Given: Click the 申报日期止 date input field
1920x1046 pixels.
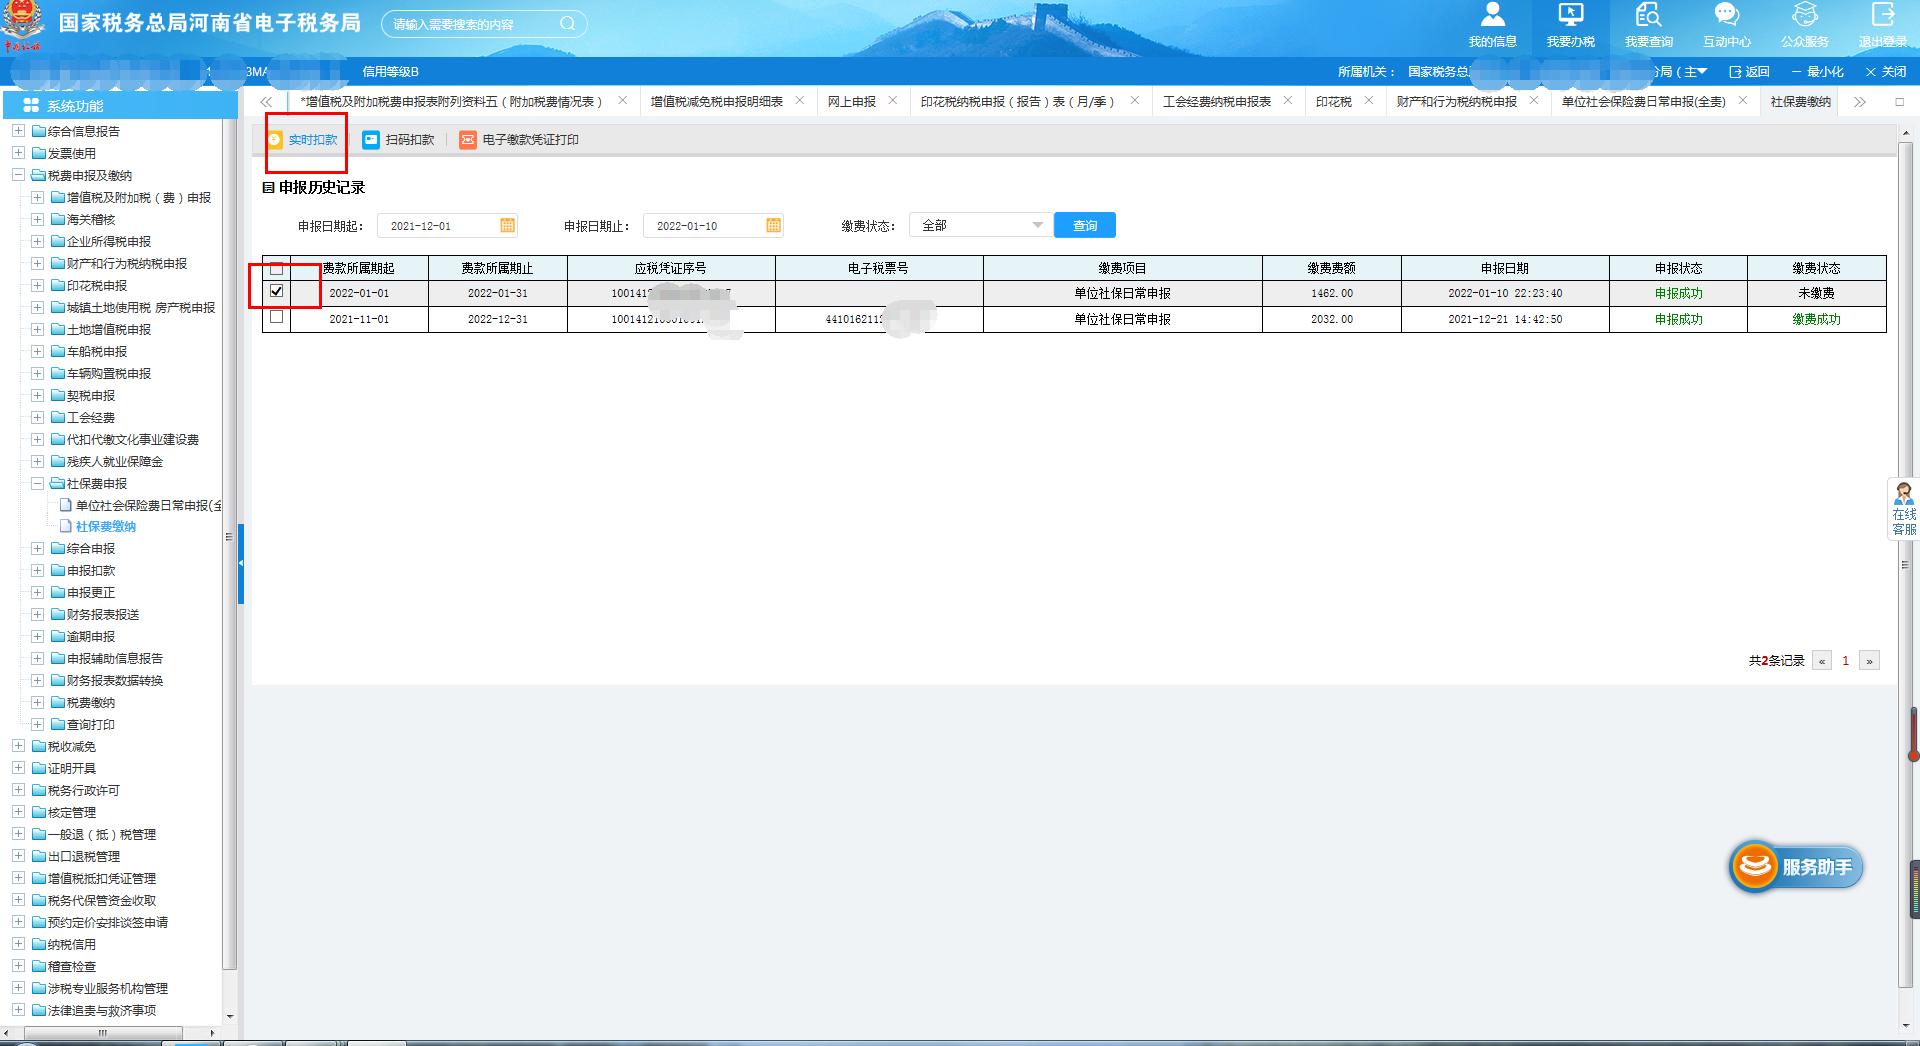Looking at the screenshot, I should (703, 226).
